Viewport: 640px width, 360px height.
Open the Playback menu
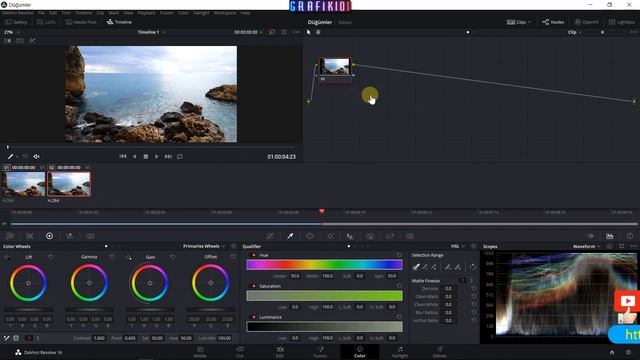click(x=146, y=13)
